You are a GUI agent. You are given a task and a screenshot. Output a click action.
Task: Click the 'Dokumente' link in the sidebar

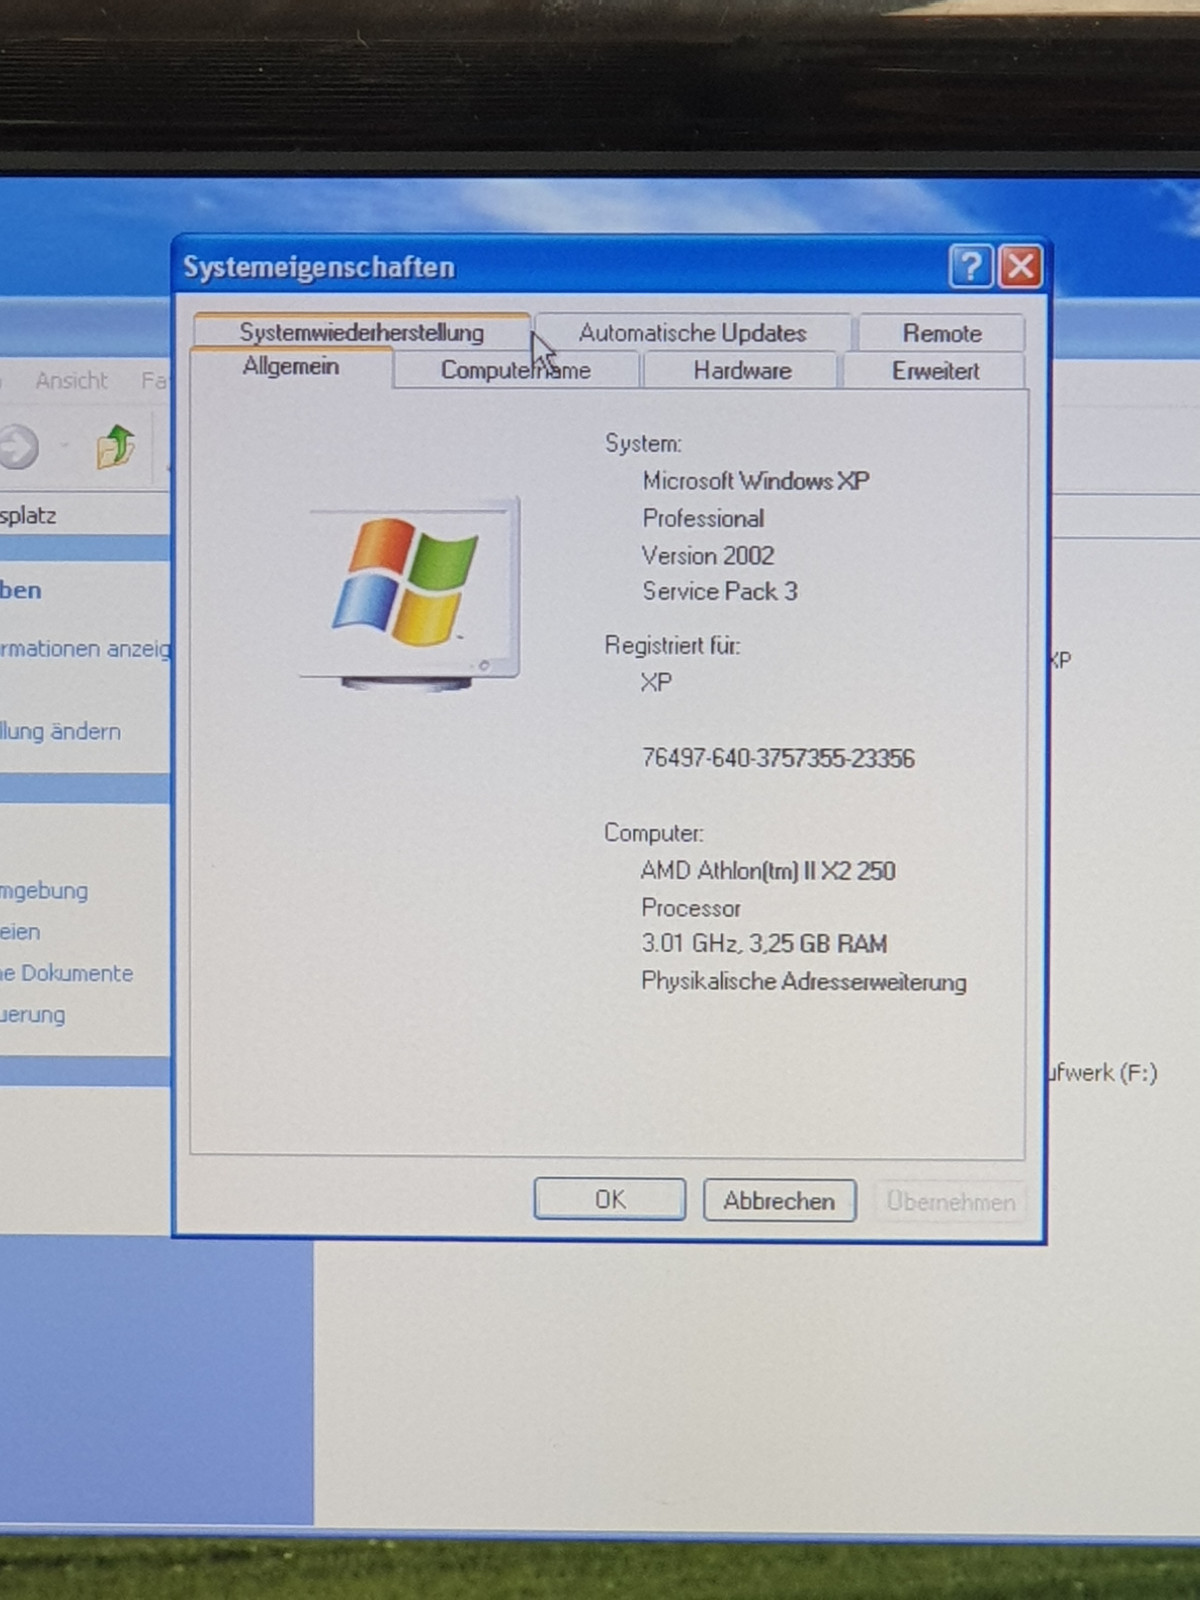pos(68,973)
